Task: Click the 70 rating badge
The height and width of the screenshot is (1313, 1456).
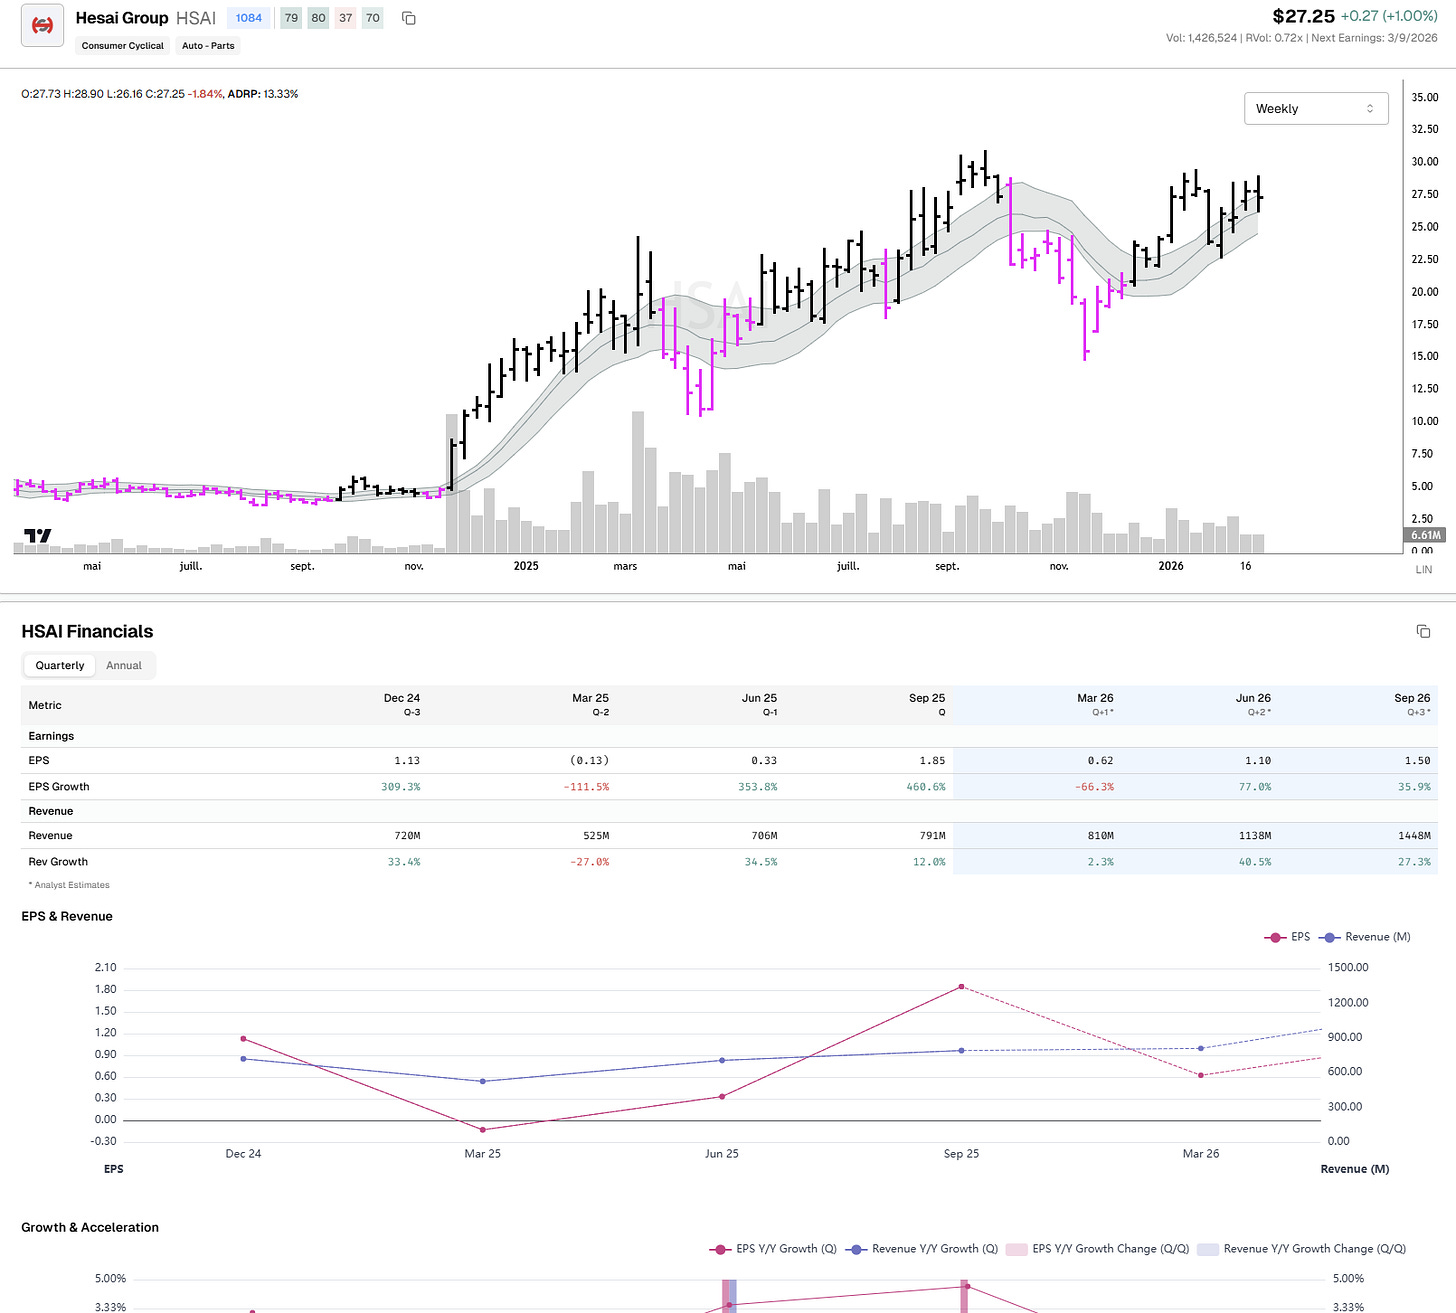Action: pyautogui.click(x=372, y=18)
